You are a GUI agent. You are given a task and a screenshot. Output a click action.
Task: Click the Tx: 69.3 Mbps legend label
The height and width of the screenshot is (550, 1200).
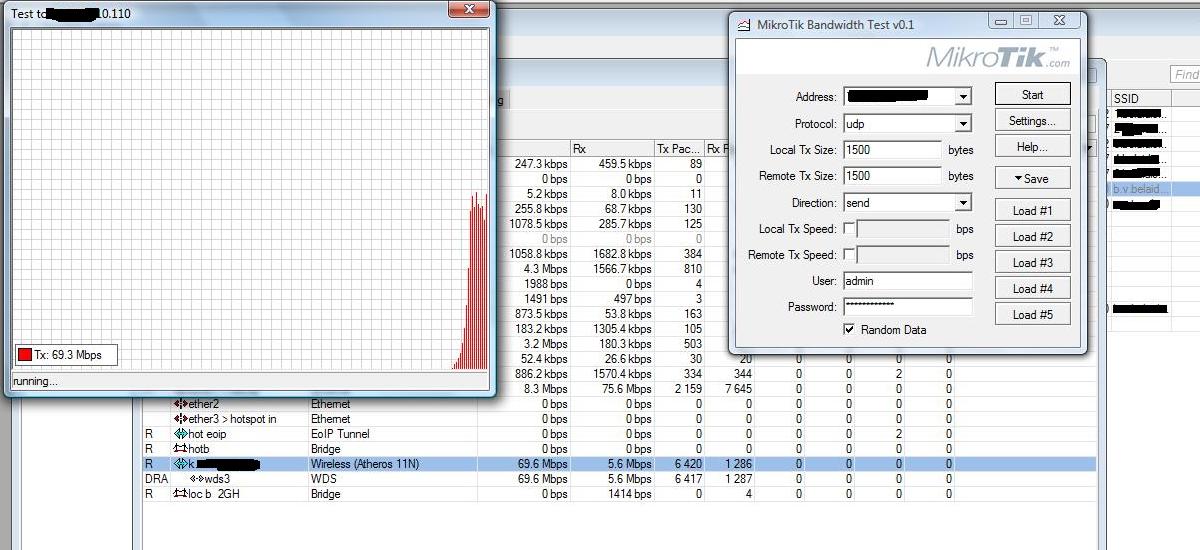click(x=68, y=355)
